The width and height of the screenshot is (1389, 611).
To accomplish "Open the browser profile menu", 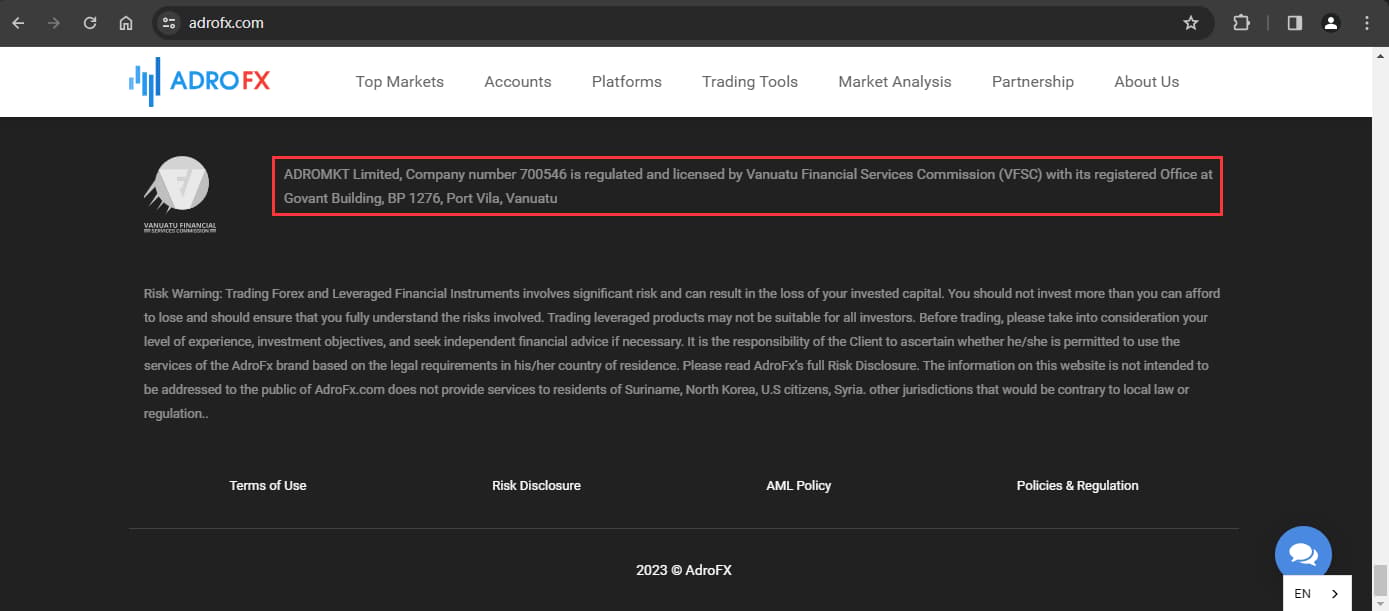I will click(x=1330, y=23).
